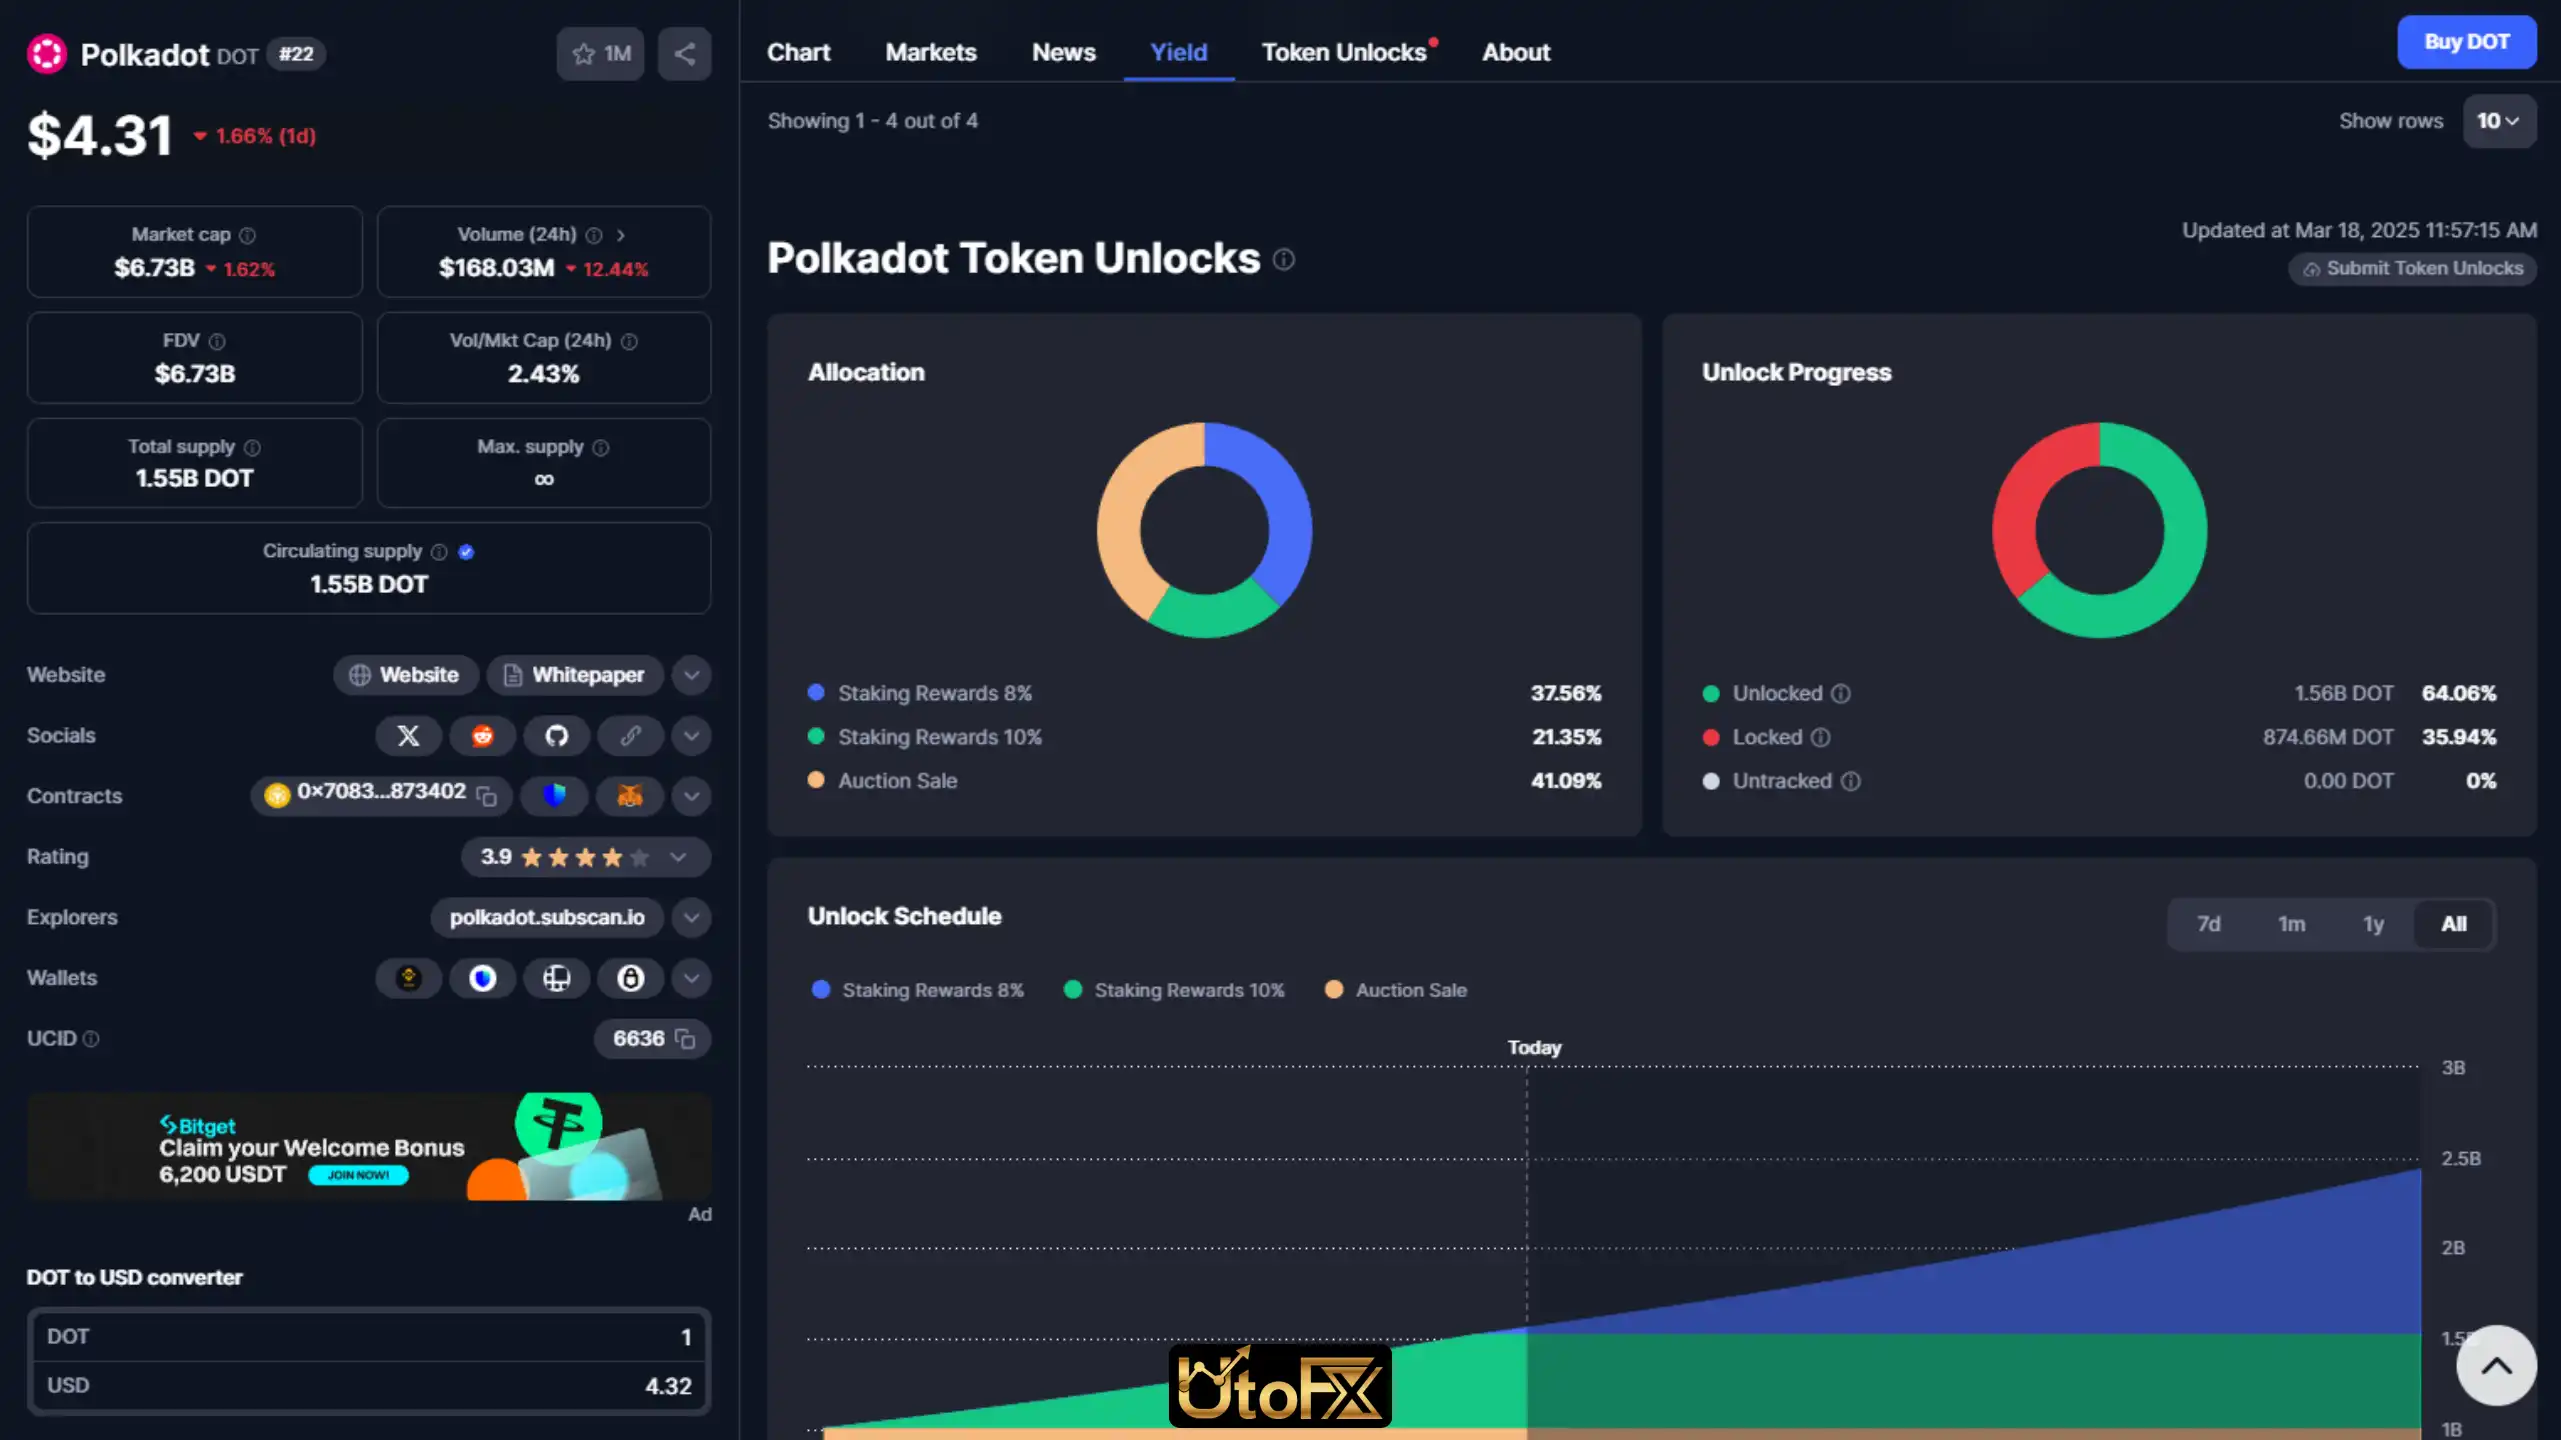Go to the About tab
The width and height of the screenshot is (2561, 1440).
1516,52
